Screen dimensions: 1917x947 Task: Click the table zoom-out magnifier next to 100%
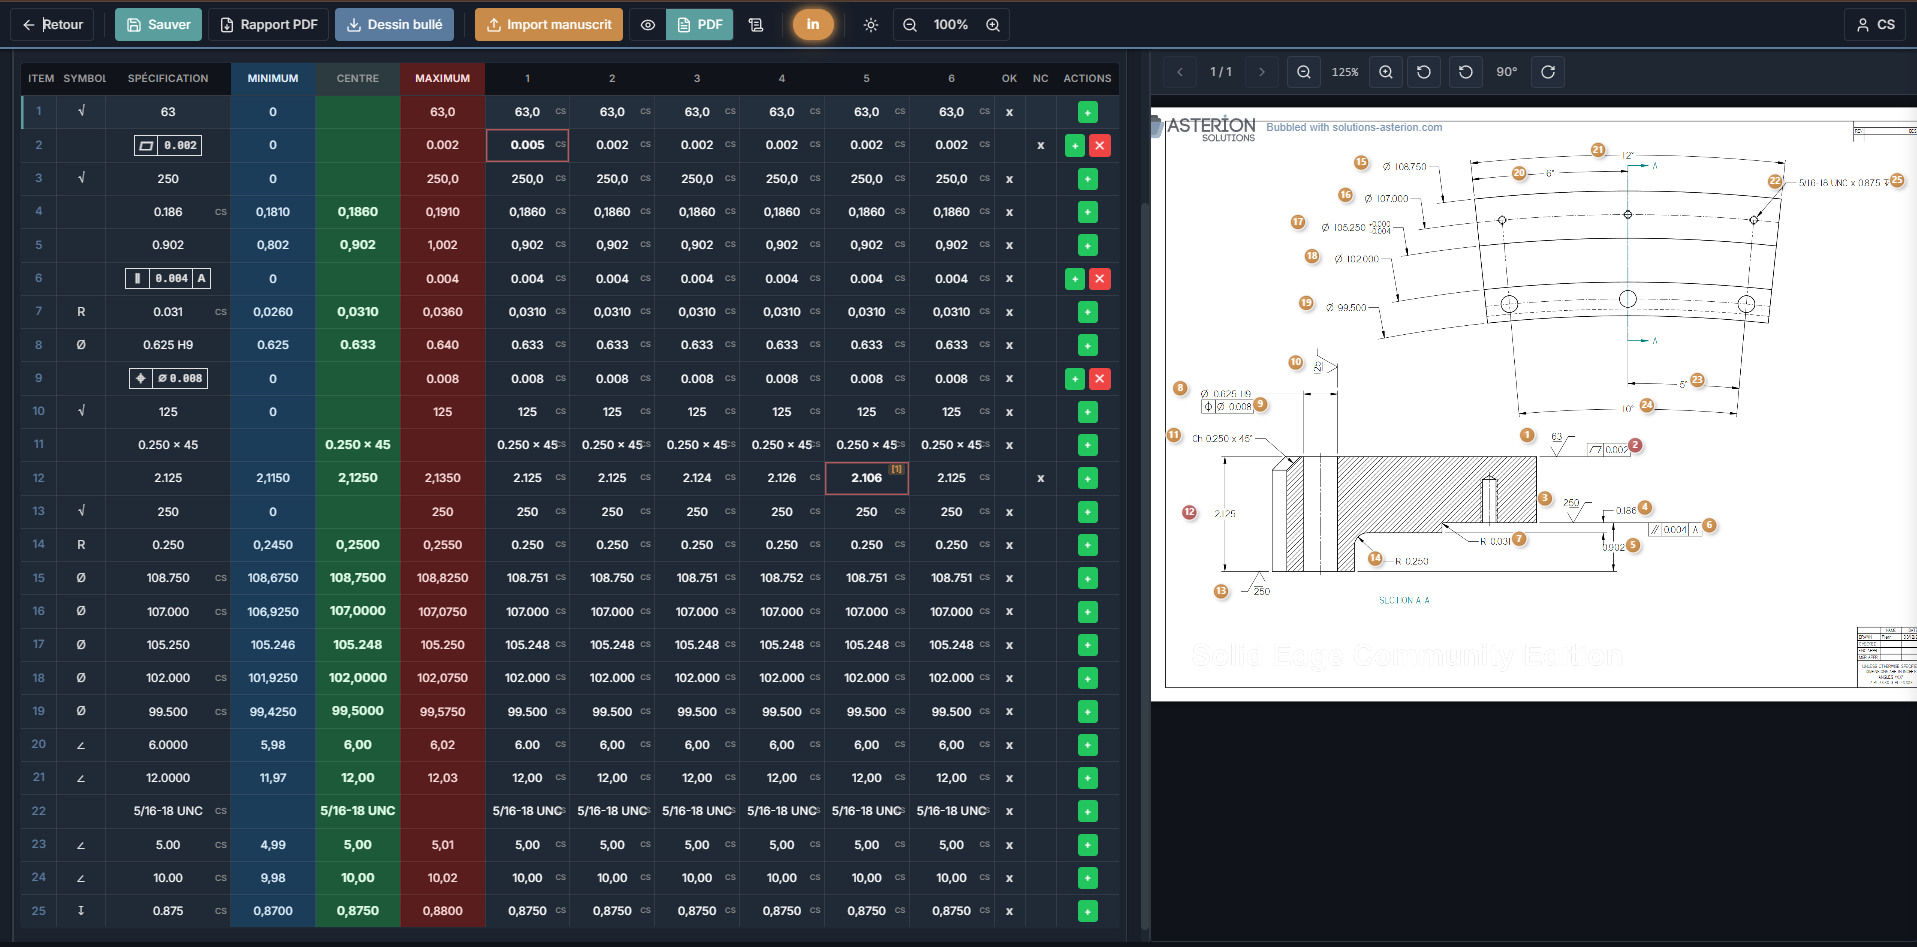pos(910,25)
